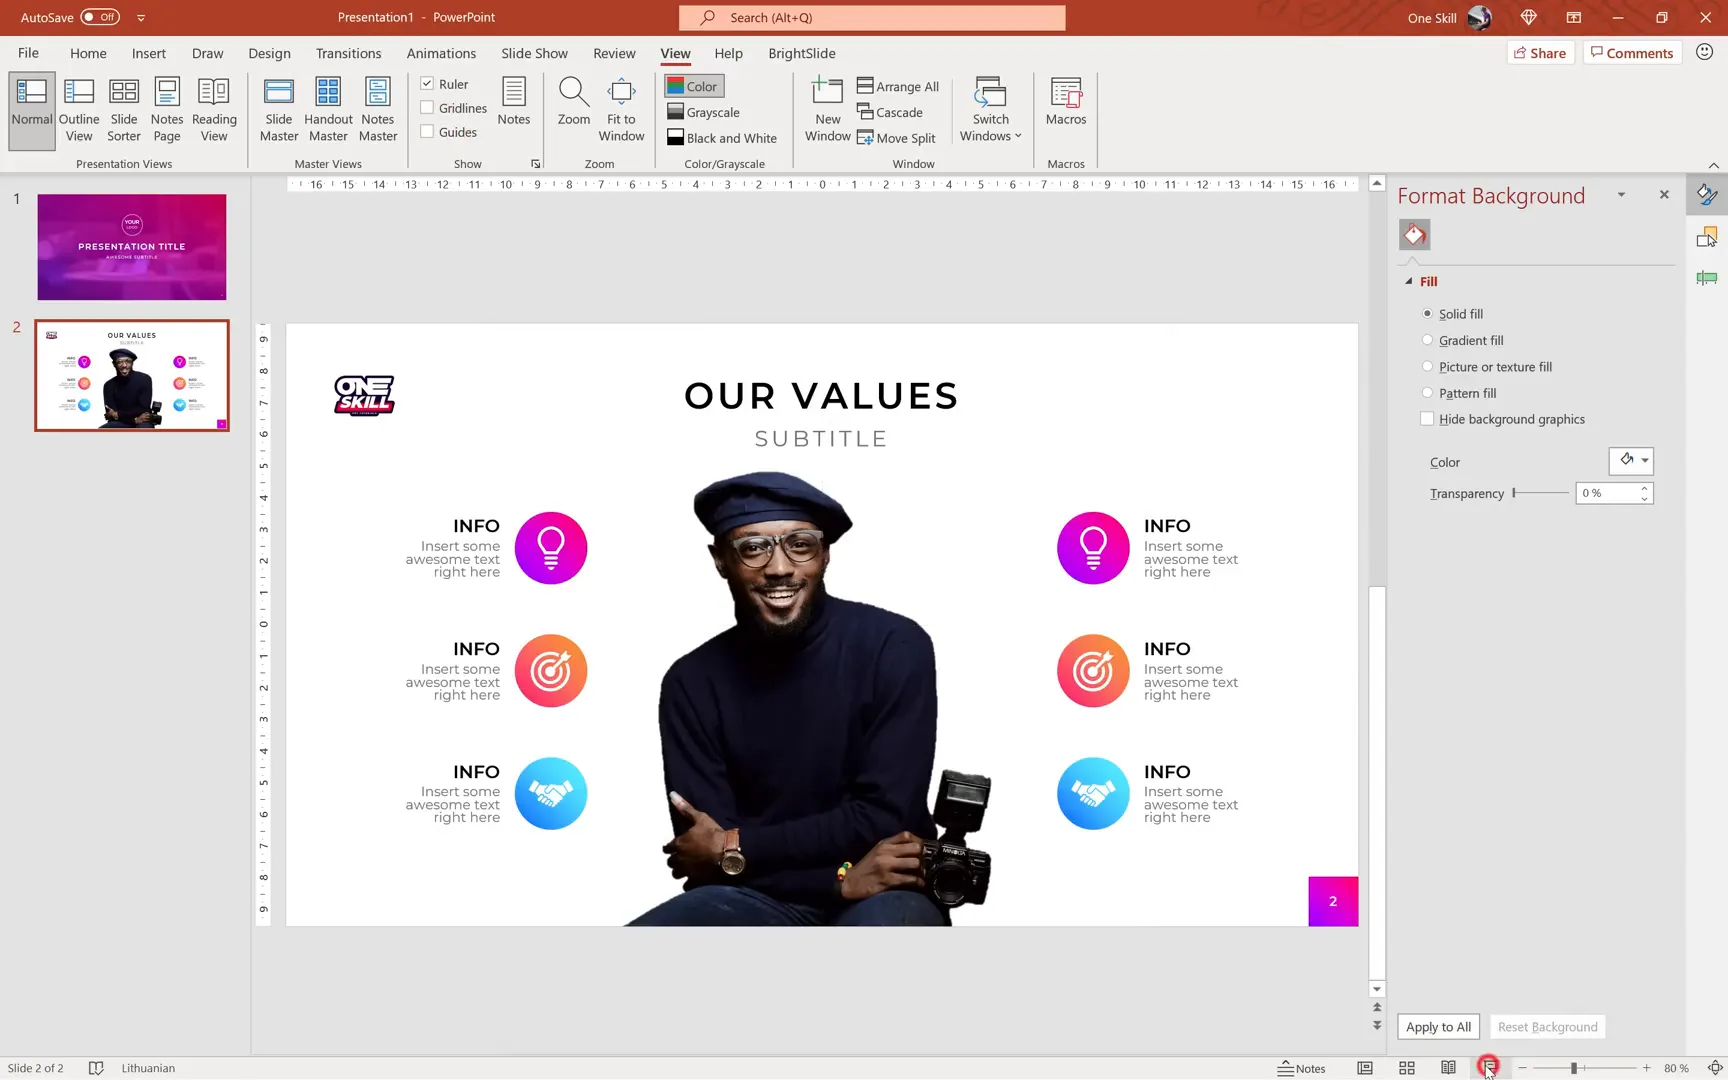Click the Lithuanian language indicator
This screenshot has width=1728, height=1080.
(x=148, y=1068)
